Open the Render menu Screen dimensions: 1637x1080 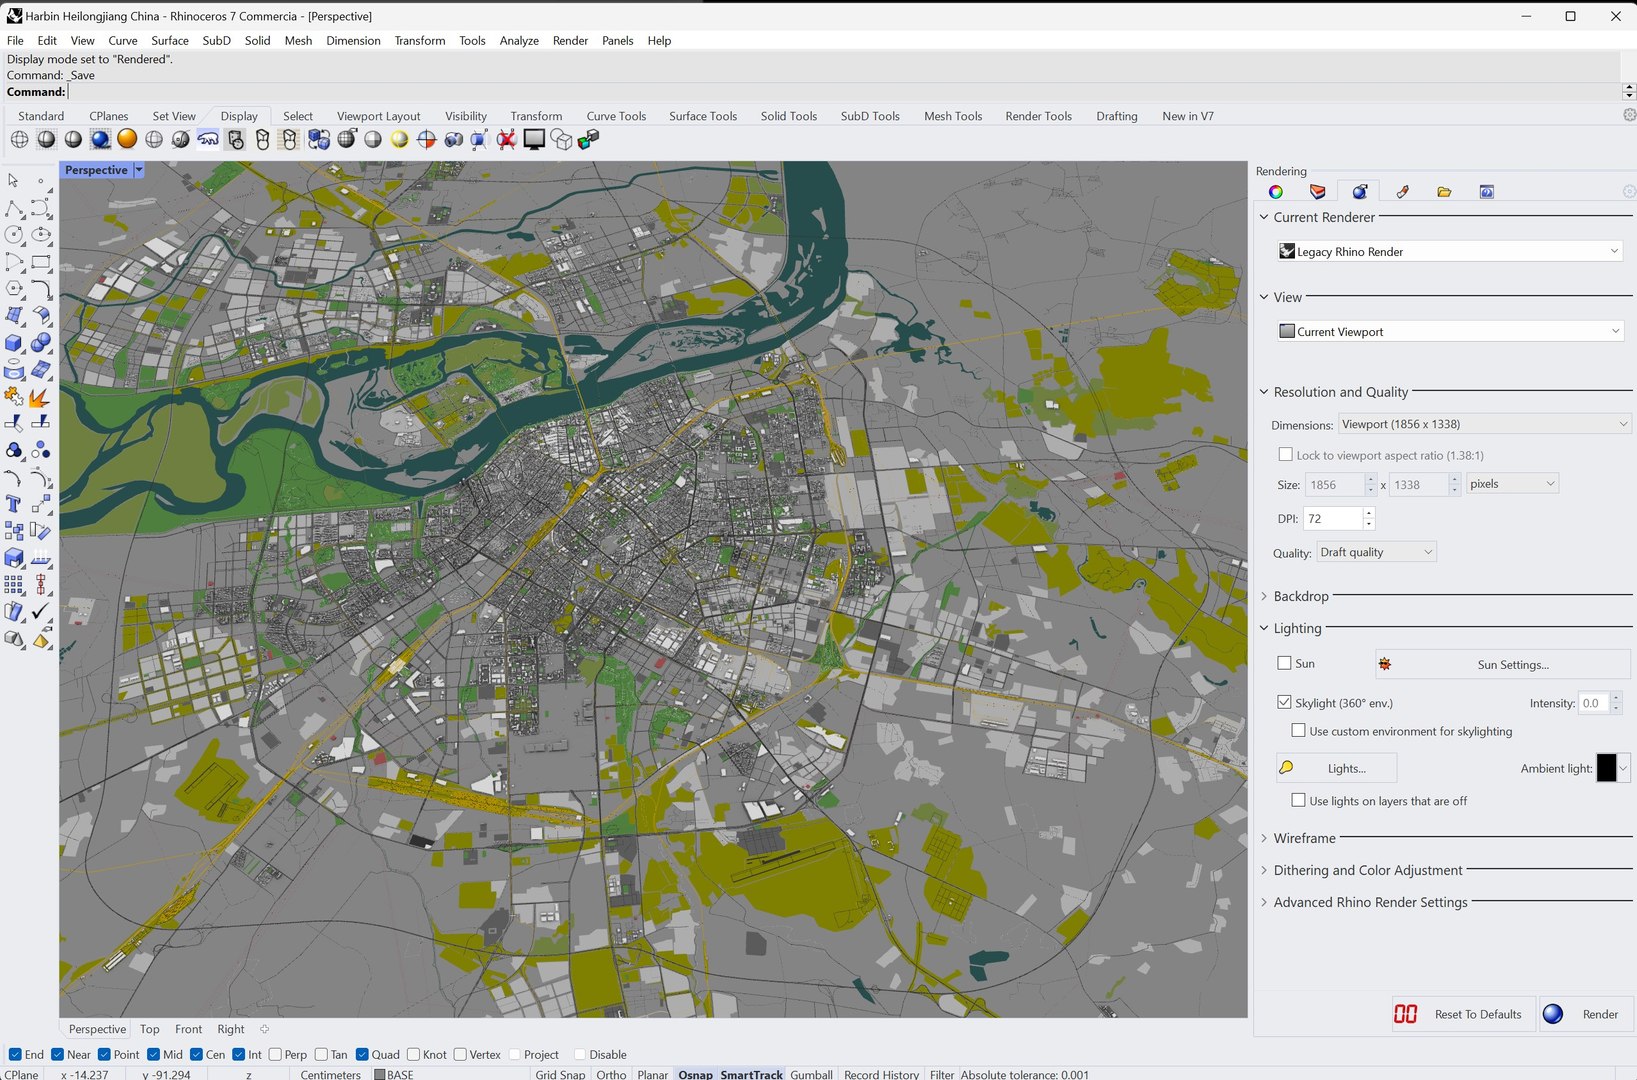click(570, 41)
